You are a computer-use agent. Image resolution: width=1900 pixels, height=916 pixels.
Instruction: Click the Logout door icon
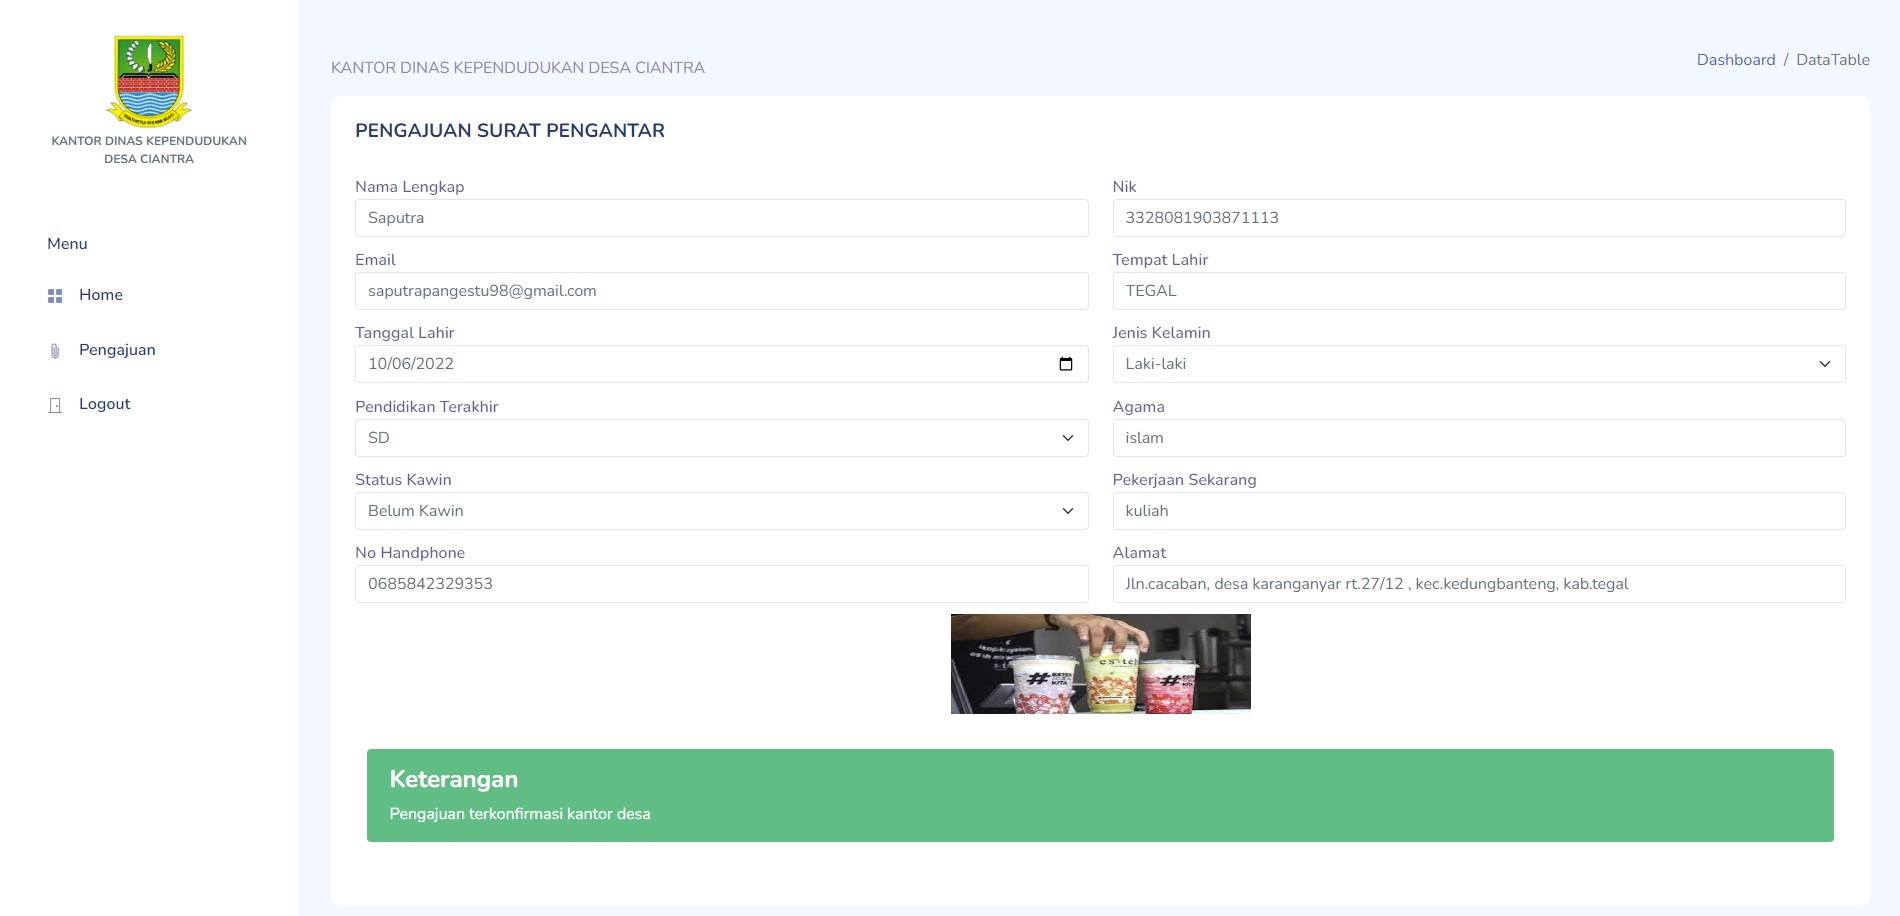(55, 405)
